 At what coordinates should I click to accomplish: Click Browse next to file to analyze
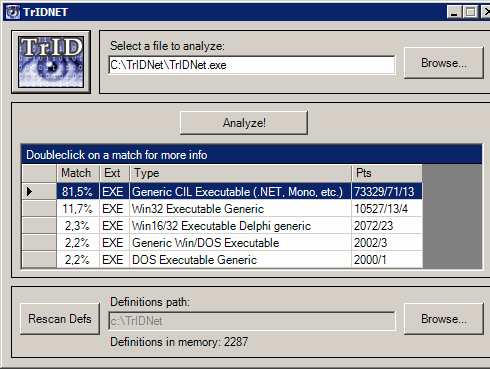[x=444, y=63]
